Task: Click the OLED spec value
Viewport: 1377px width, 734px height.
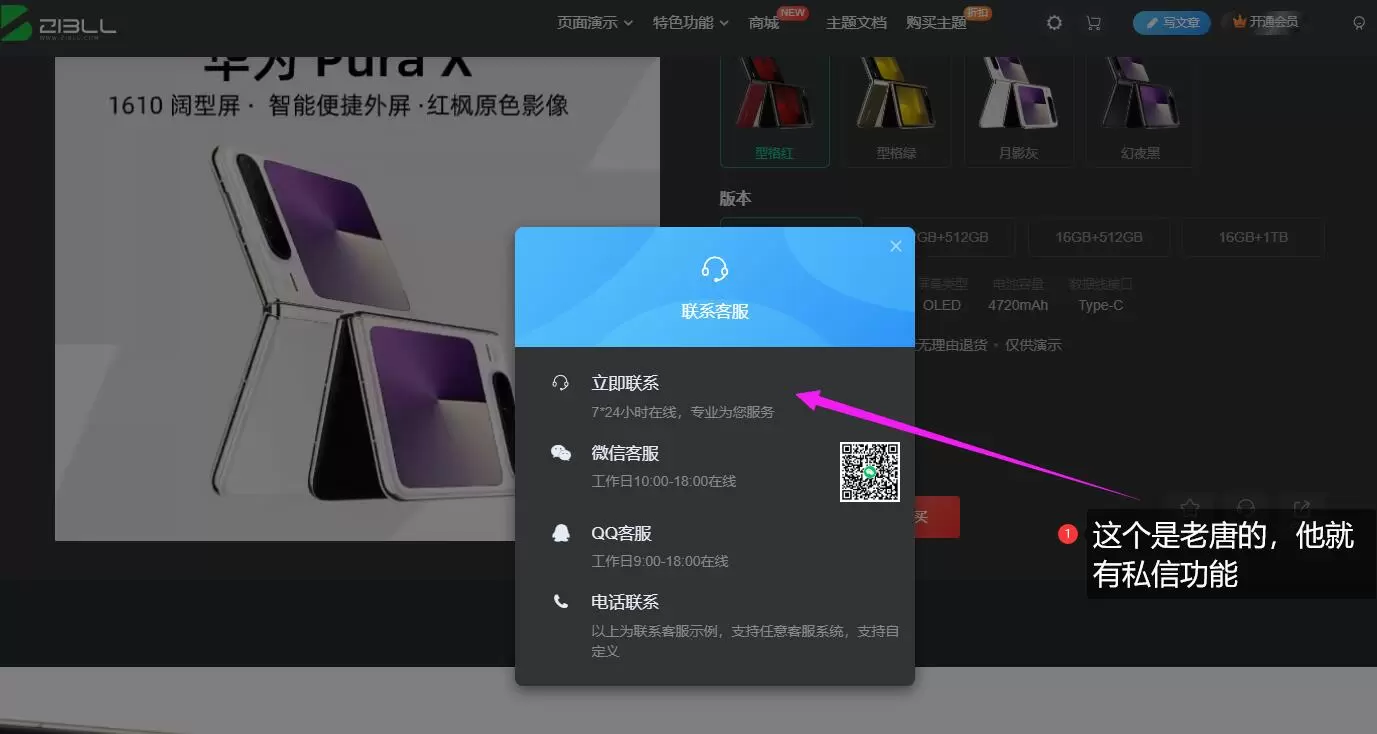Action: (942, 305)
